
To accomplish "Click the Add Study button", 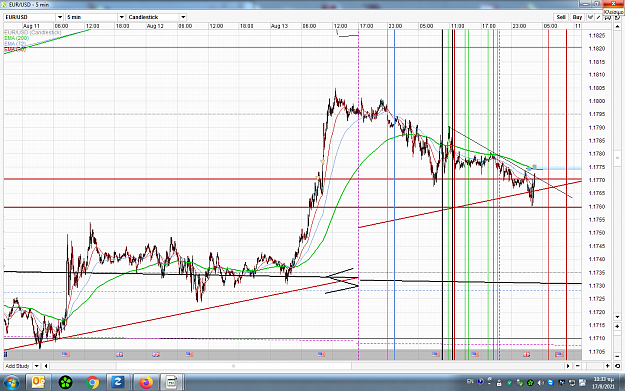I will 18,366.
